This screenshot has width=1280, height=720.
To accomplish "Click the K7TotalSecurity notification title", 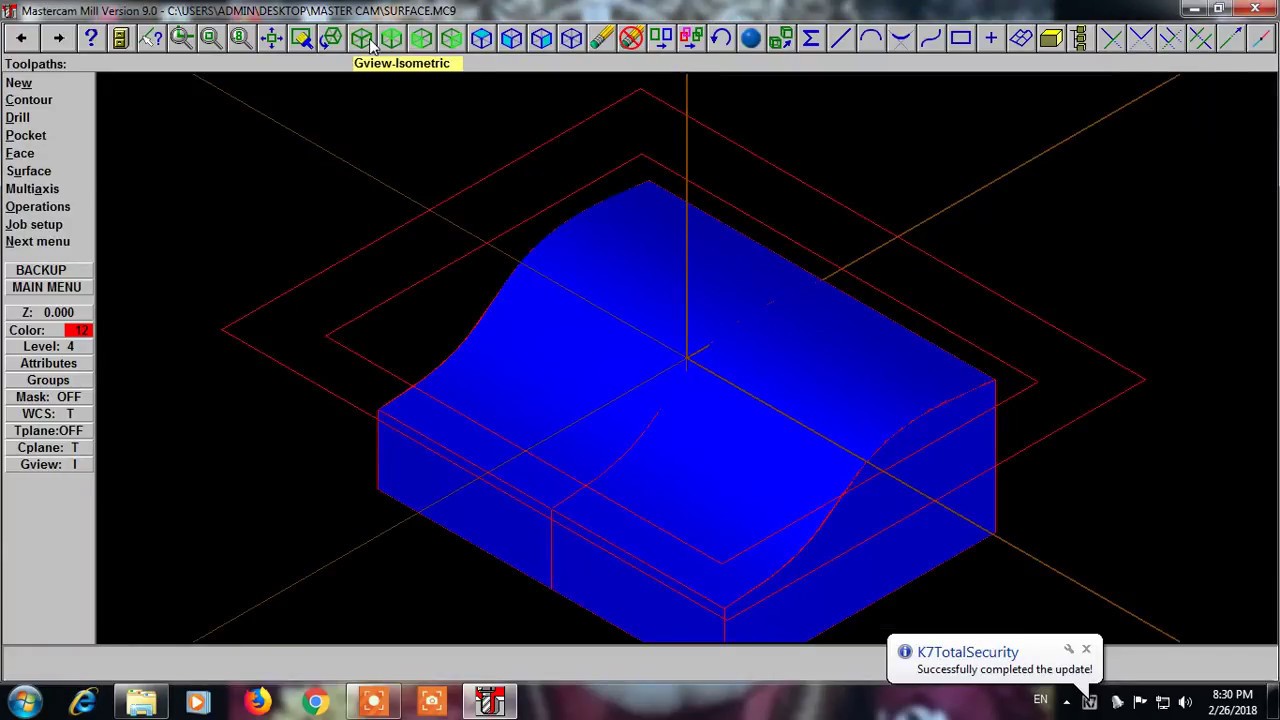I will click(x=968, y=652).
